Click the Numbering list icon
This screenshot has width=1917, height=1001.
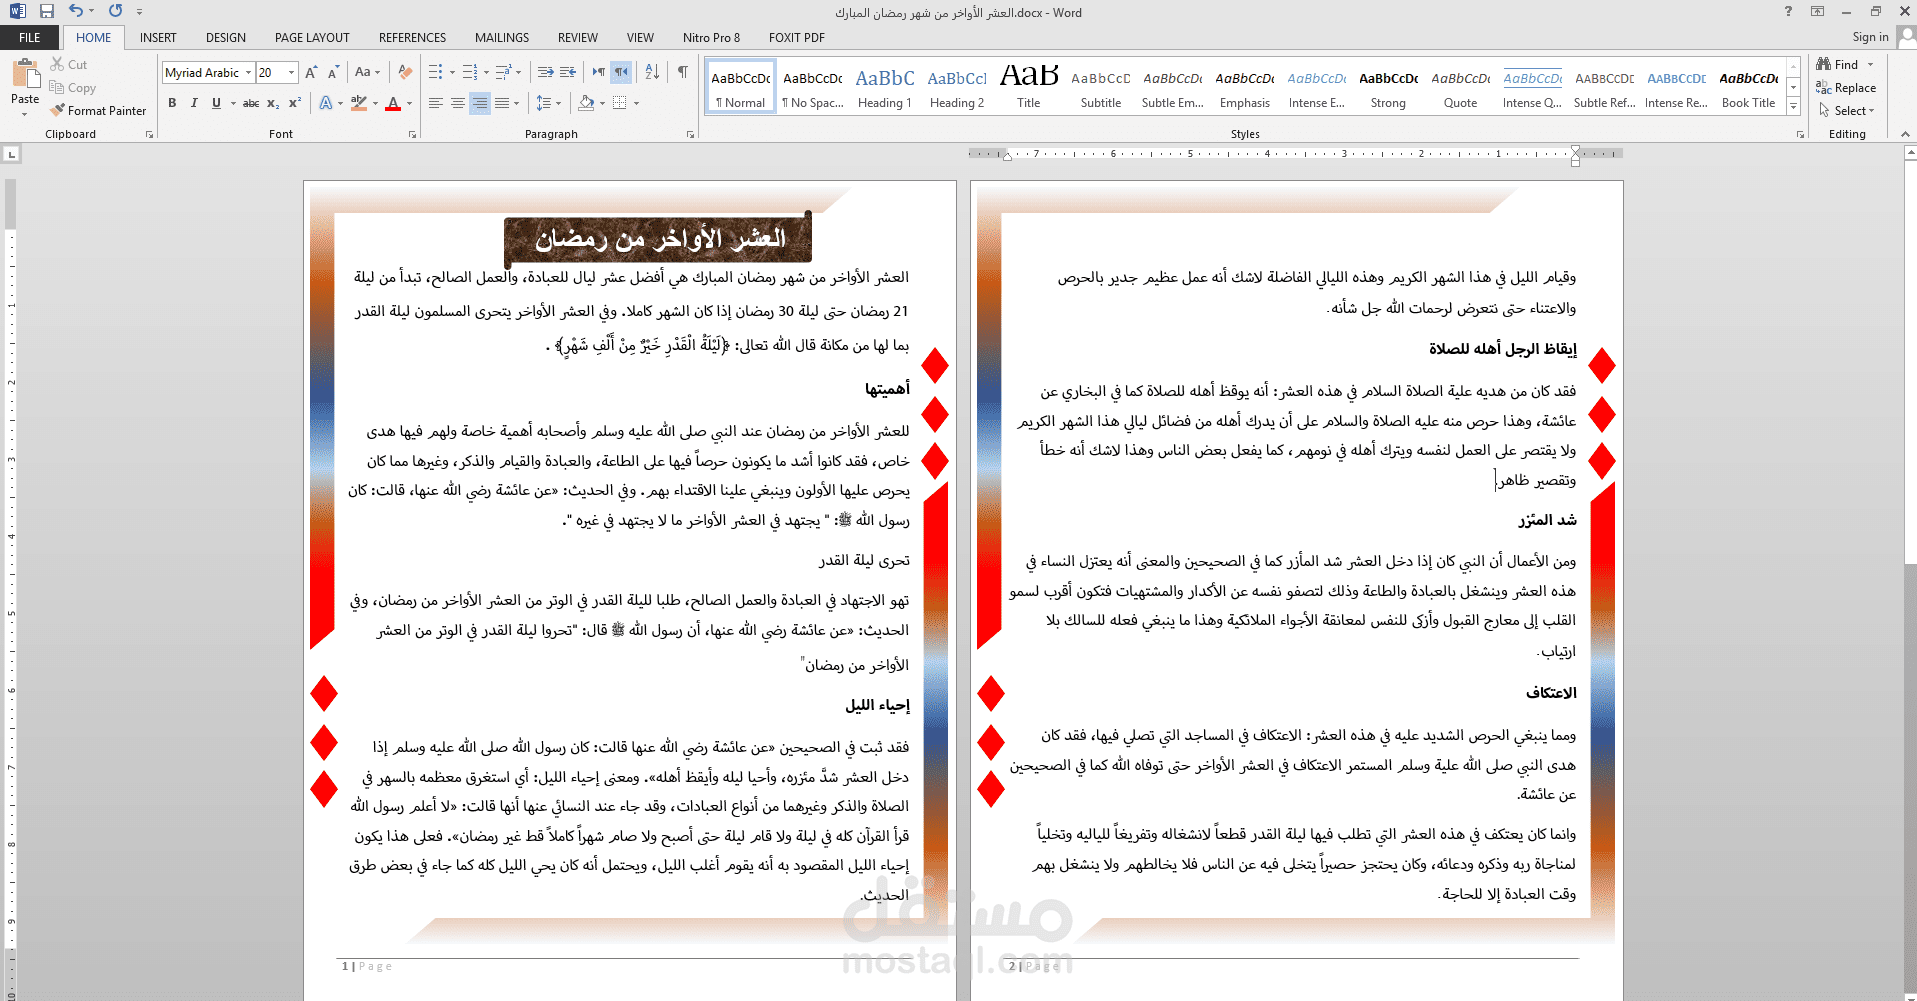(471, 73)
